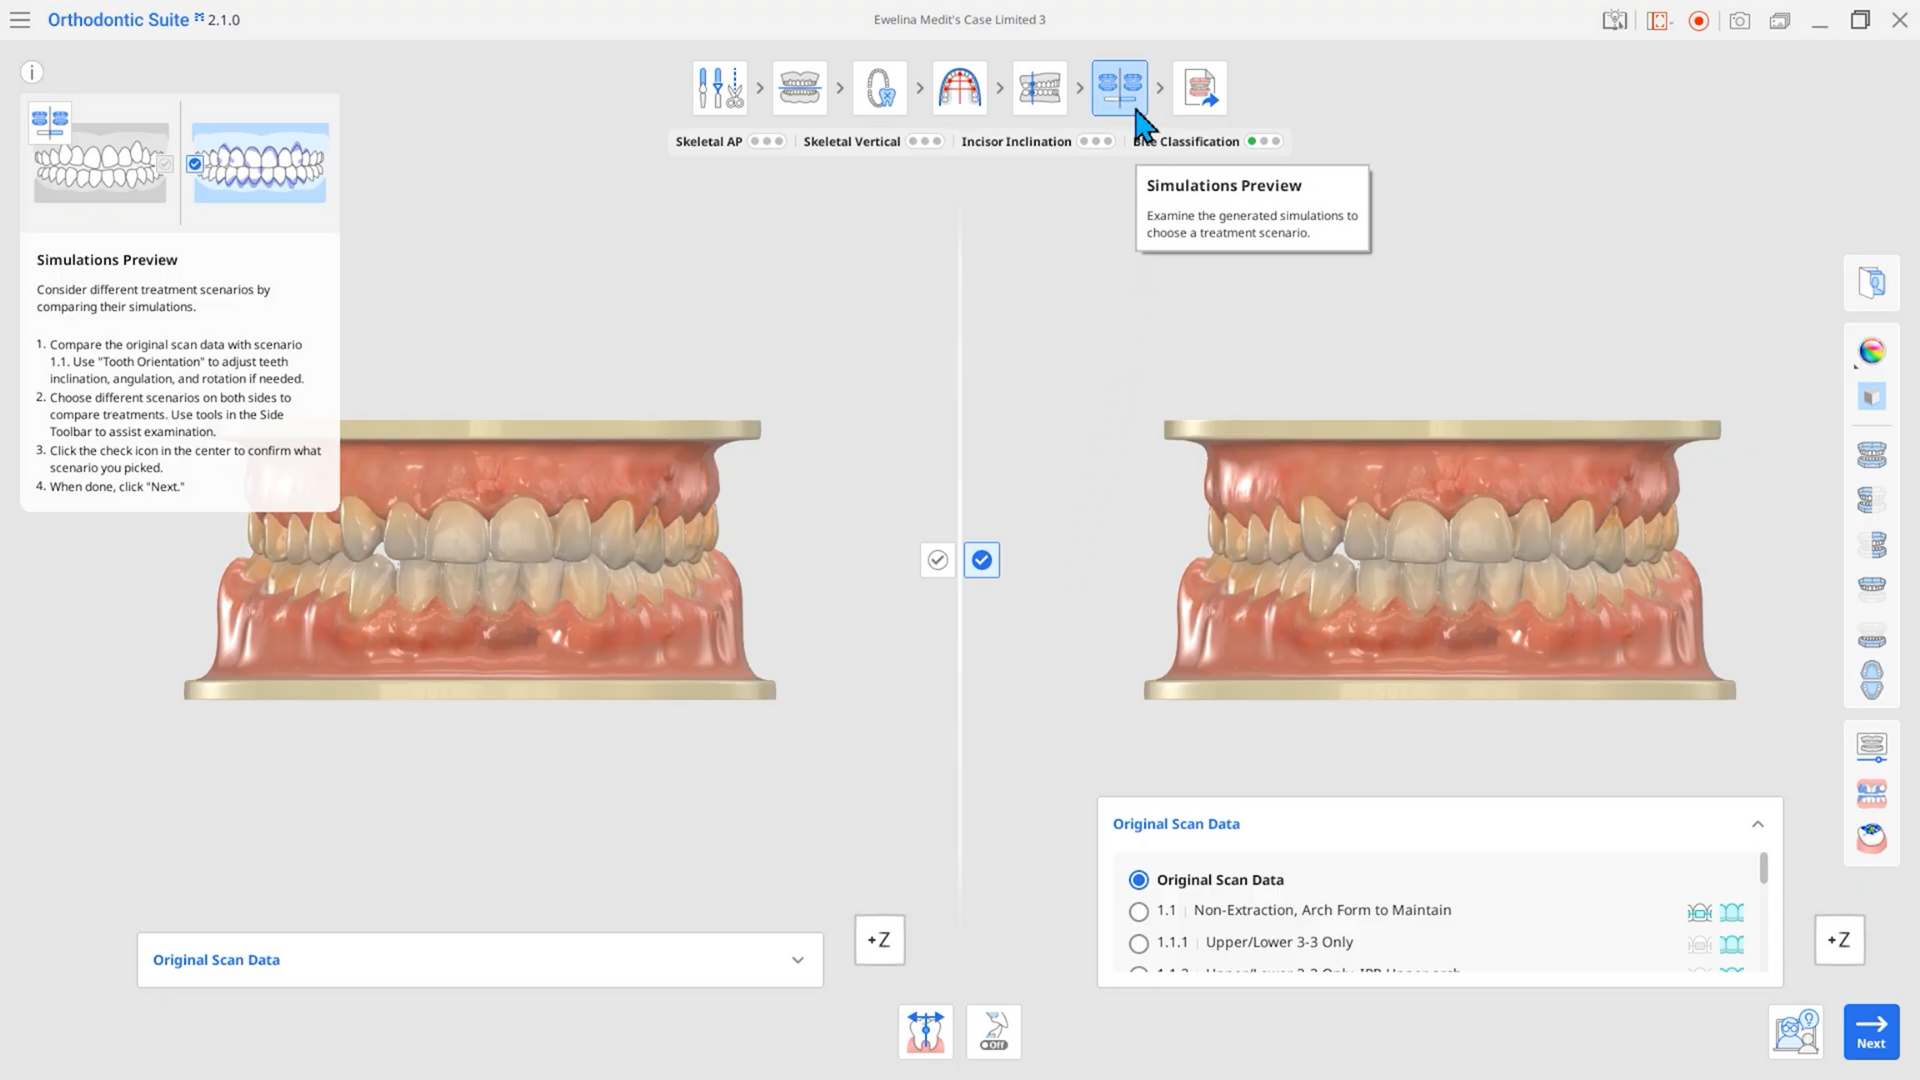This screenshot has width=1920, height=1080.
Task: Collapse the right Original Scan Data list
Action: pyautogui.click(x=1757, y=824)
